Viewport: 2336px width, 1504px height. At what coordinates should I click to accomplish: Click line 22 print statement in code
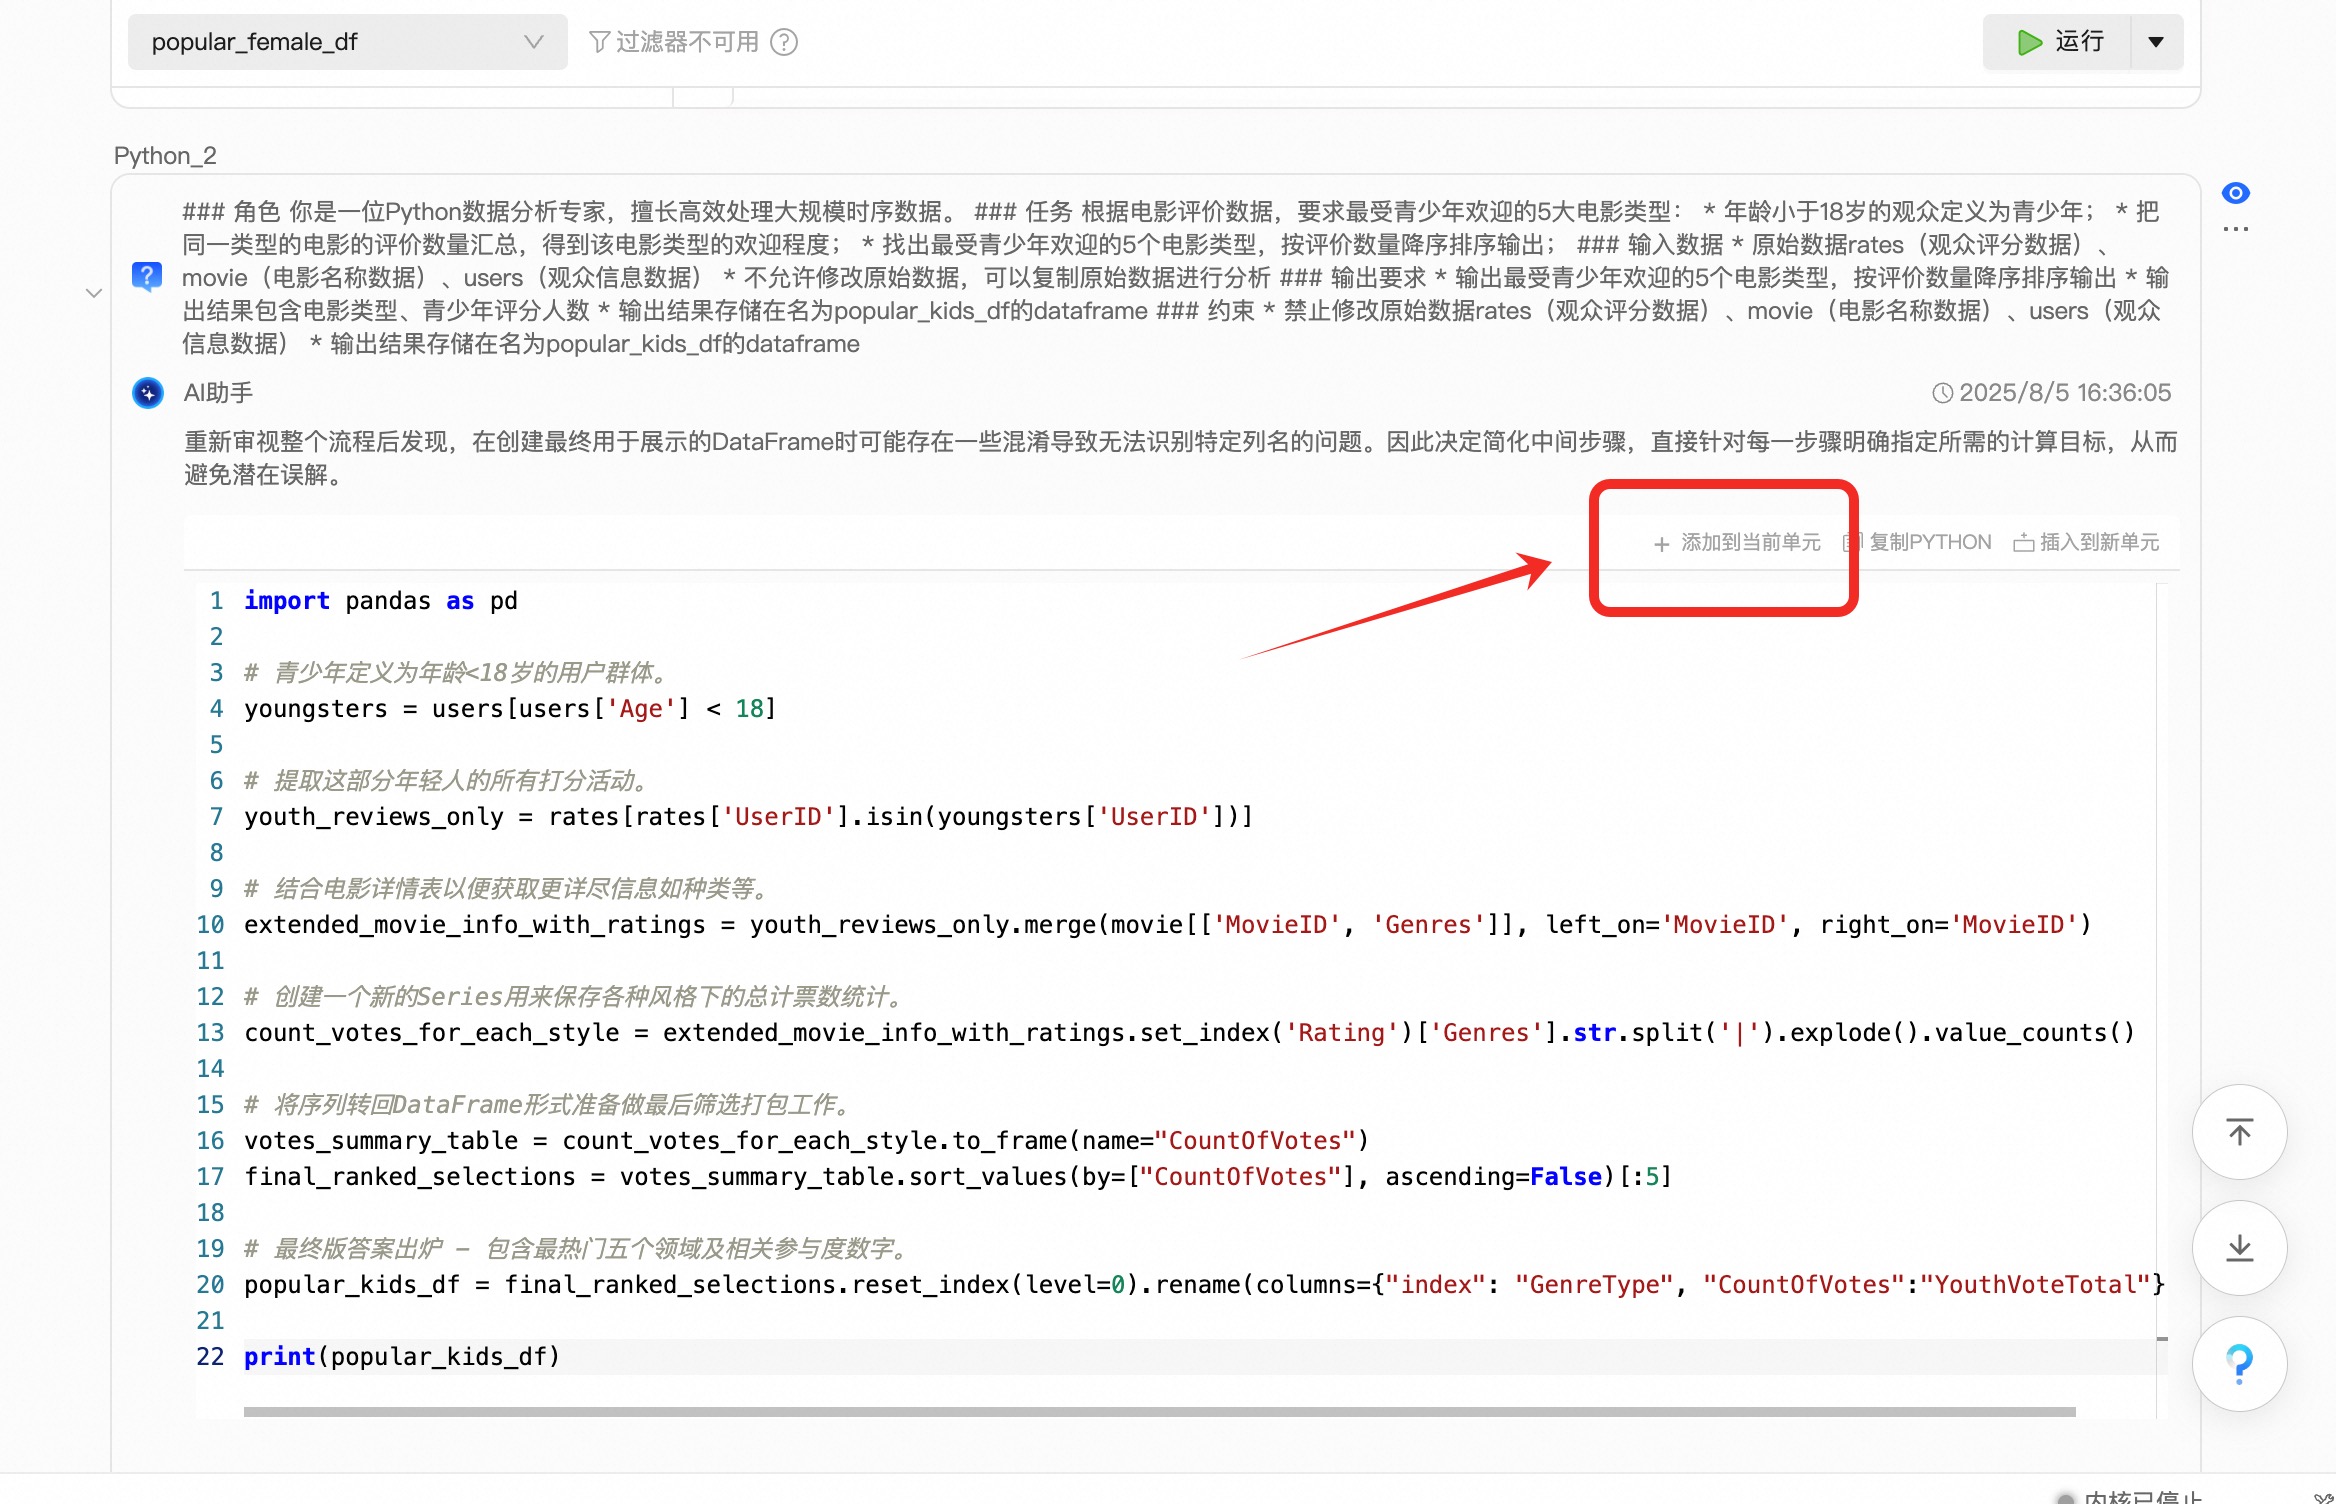402,1357
